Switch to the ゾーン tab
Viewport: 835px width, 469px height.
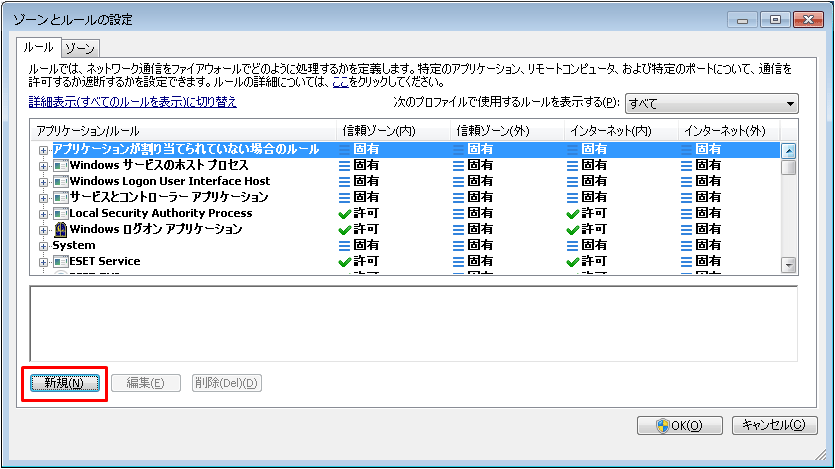79,47
